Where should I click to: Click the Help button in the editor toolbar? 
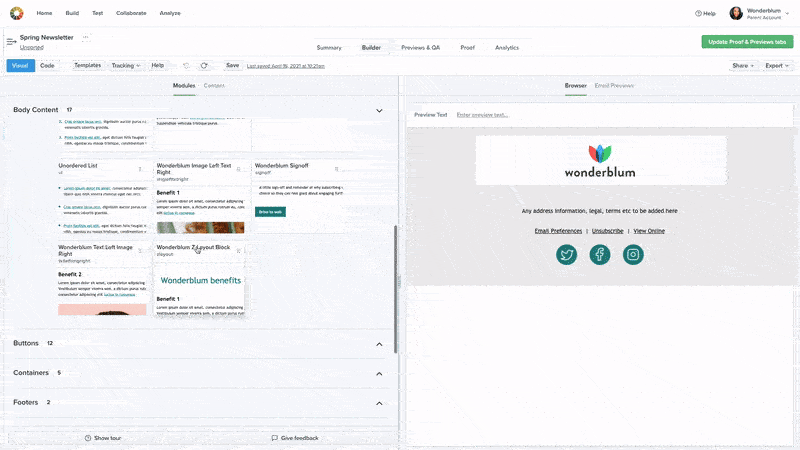coord(158,65)
